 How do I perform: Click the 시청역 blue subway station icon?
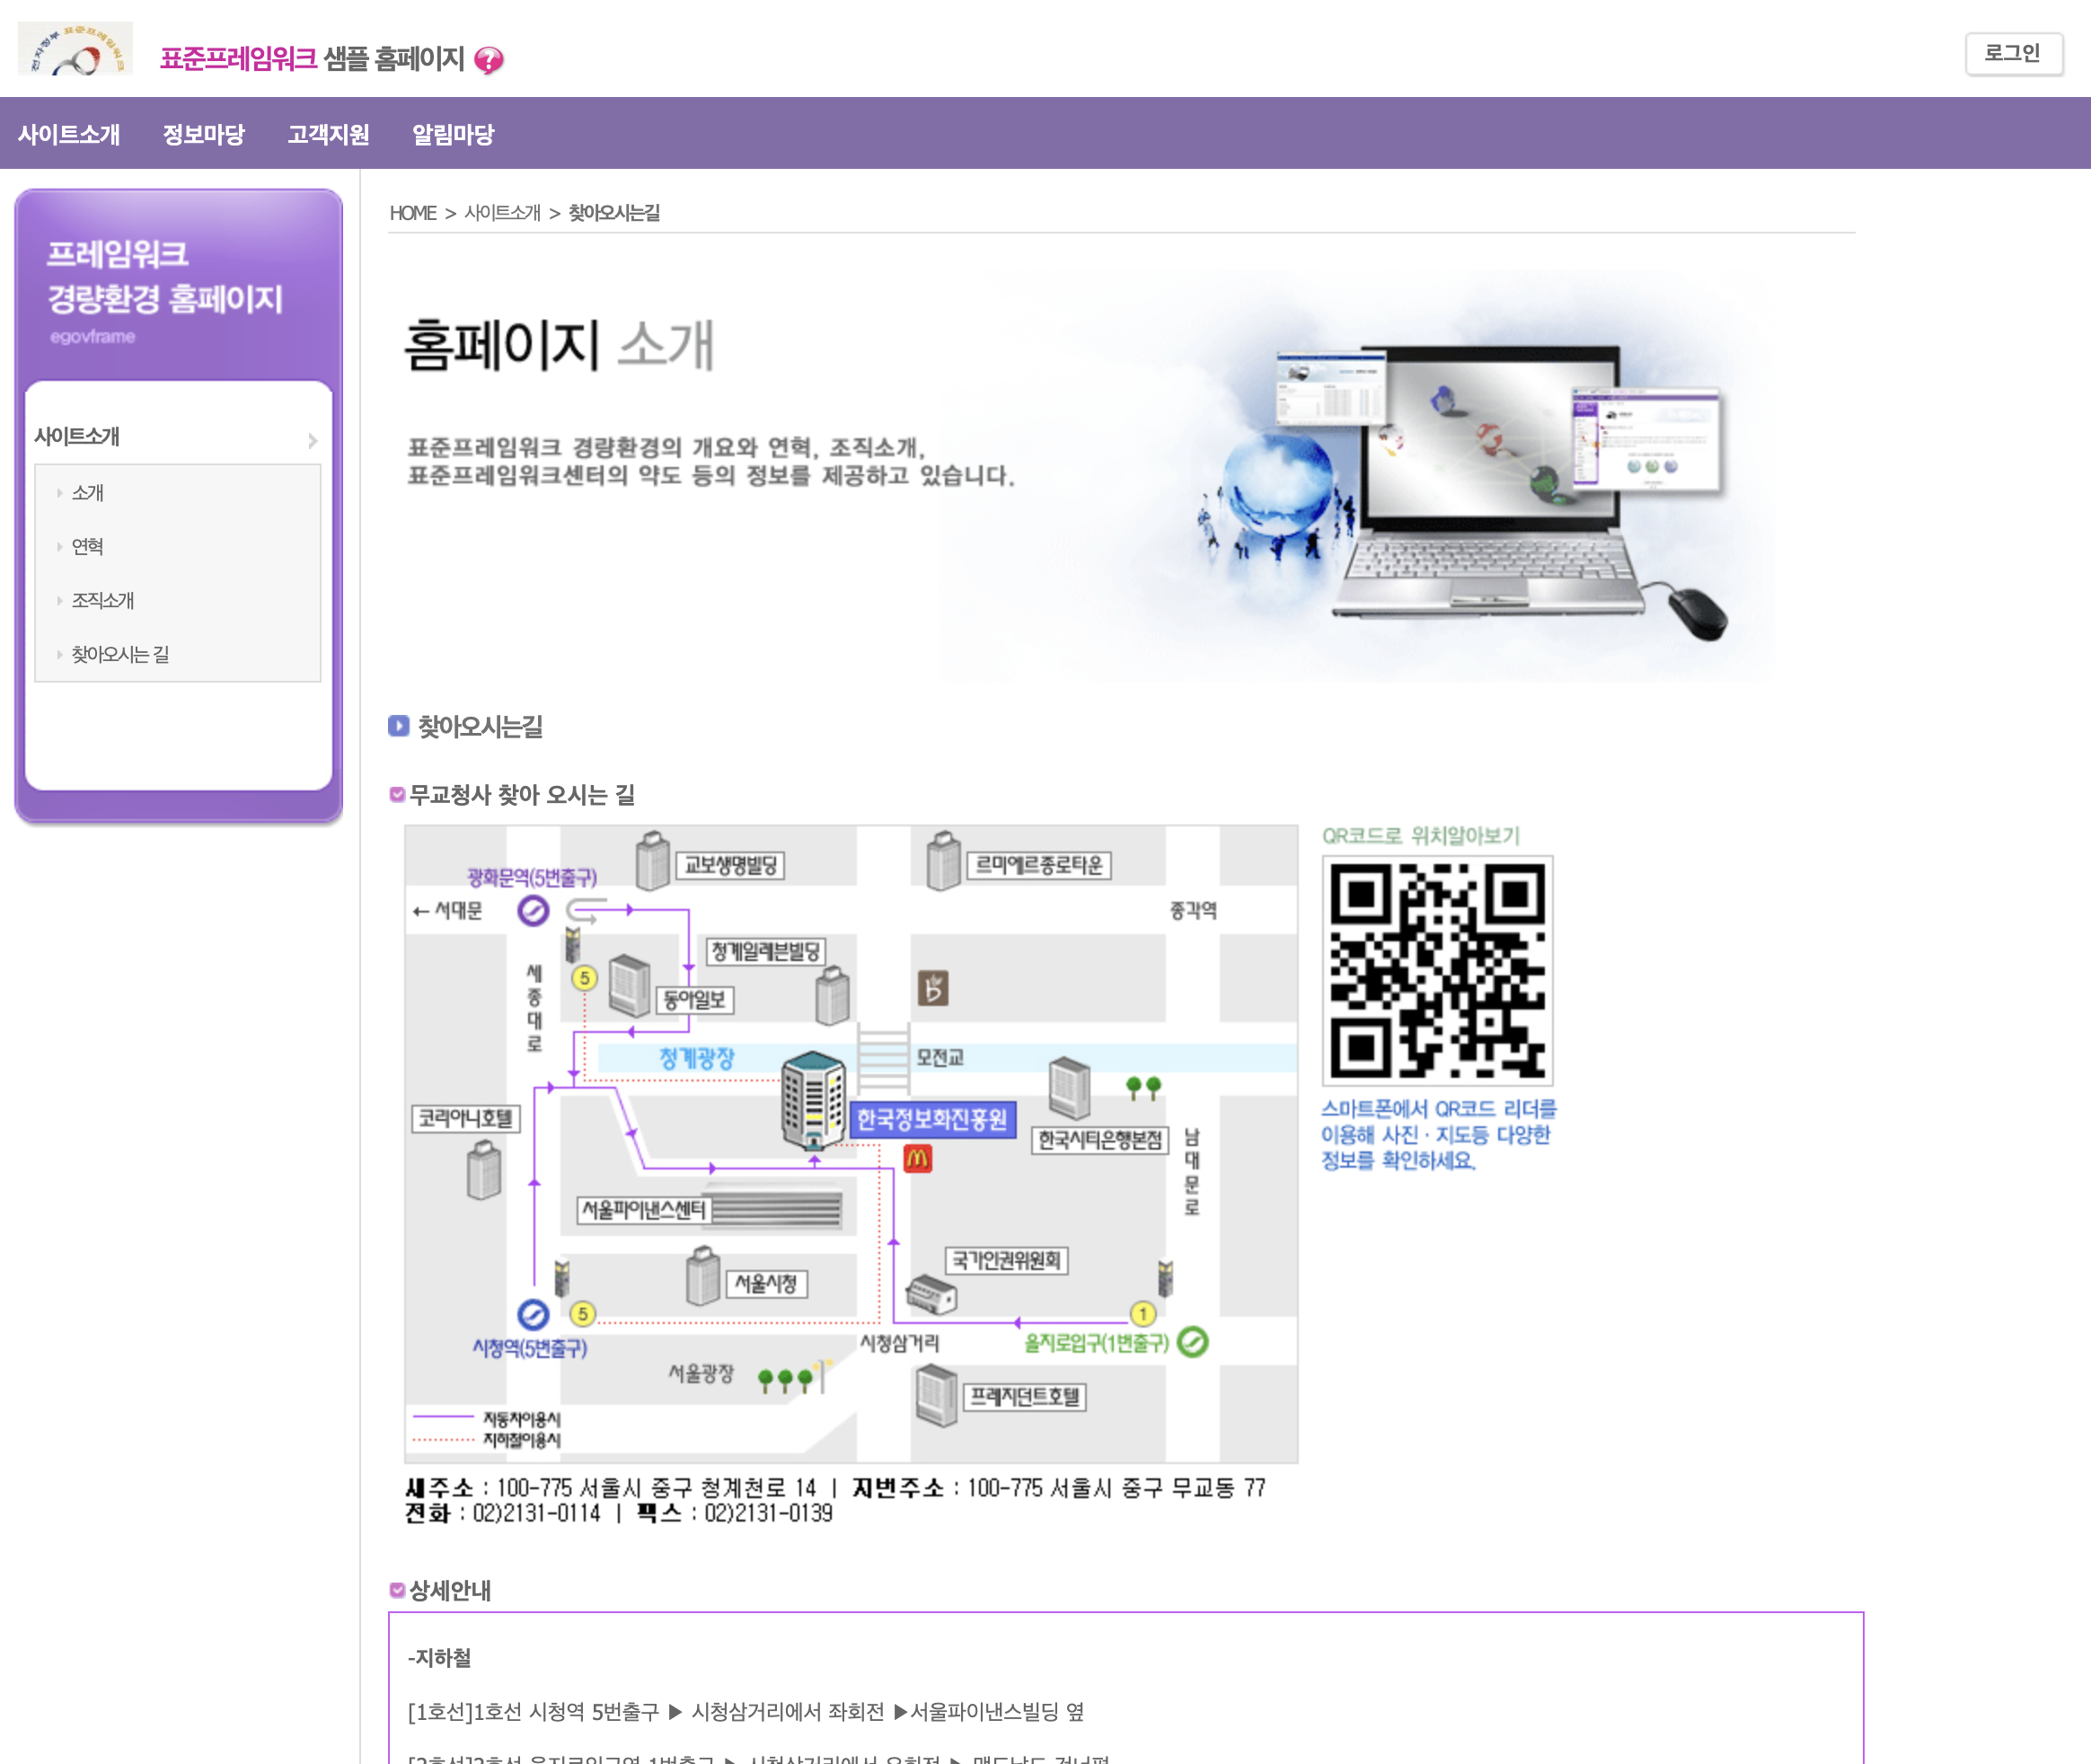[x=533, y=1314]
